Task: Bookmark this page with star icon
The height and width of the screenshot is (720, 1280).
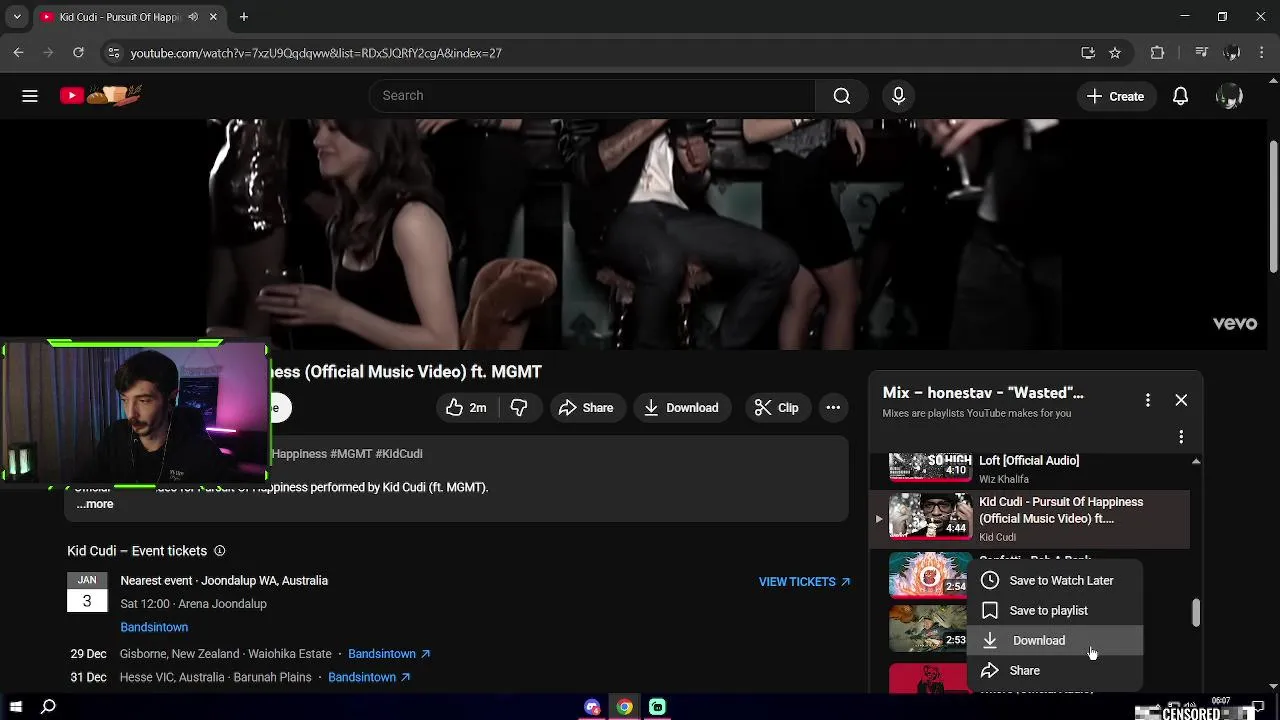Action: pos(1115,53)
